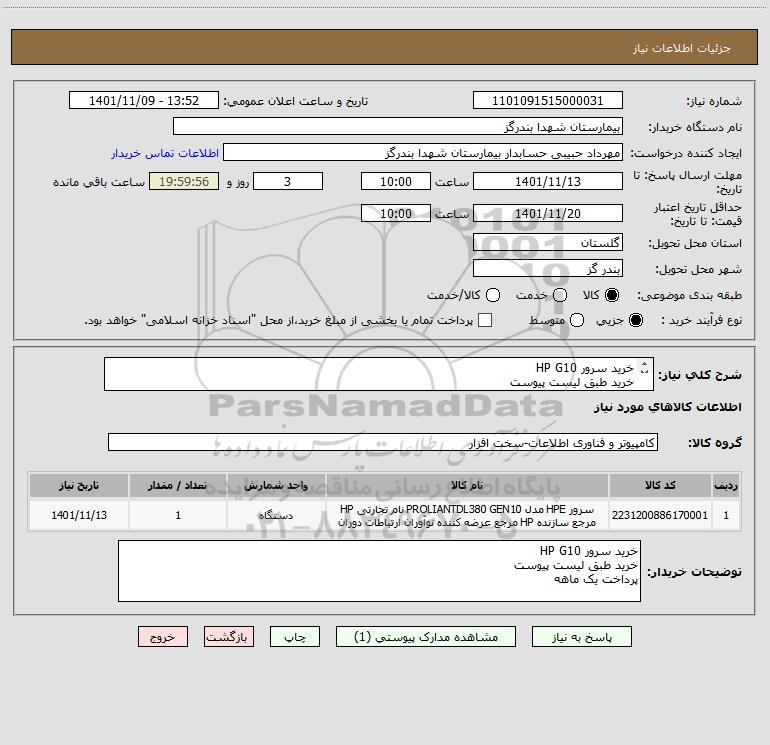This screenshot has height=745, width=770.
Task: Click the اطلاعات کالاهای مورد نیاز heading
Action: click(668, 407)
